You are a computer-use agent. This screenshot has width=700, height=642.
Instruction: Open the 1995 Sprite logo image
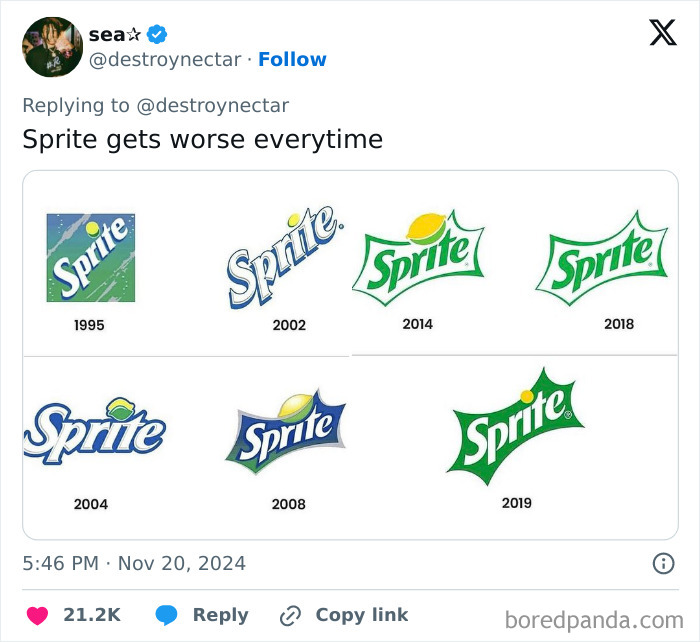pos(90,258)
